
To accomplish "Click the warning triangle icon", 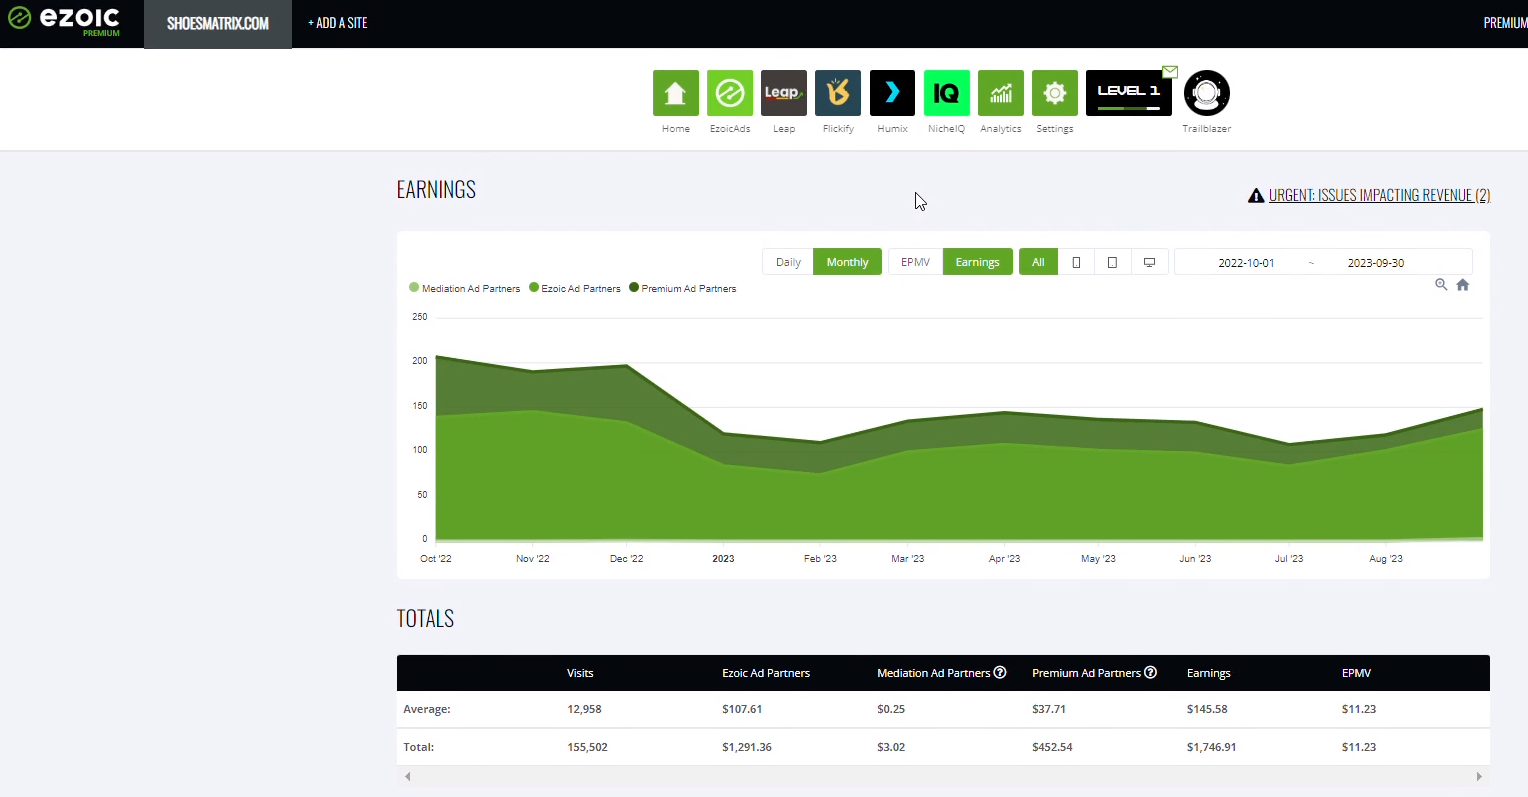I will pos(1256,196).
